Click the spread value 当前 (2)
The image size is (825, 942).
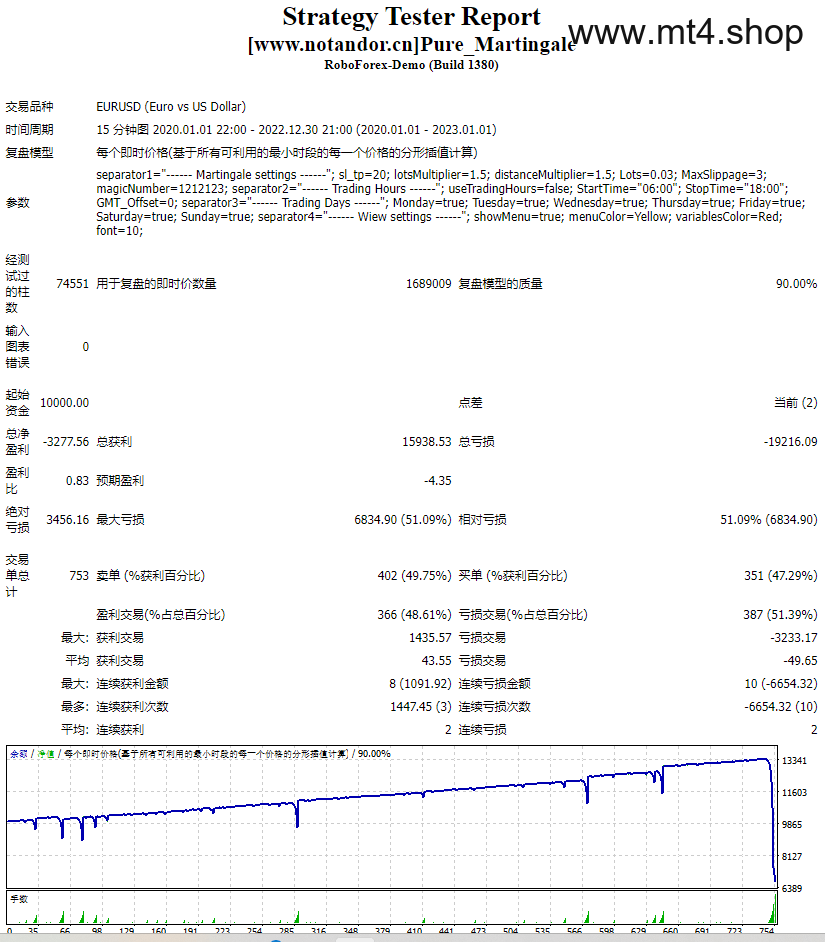click(796, 403)
